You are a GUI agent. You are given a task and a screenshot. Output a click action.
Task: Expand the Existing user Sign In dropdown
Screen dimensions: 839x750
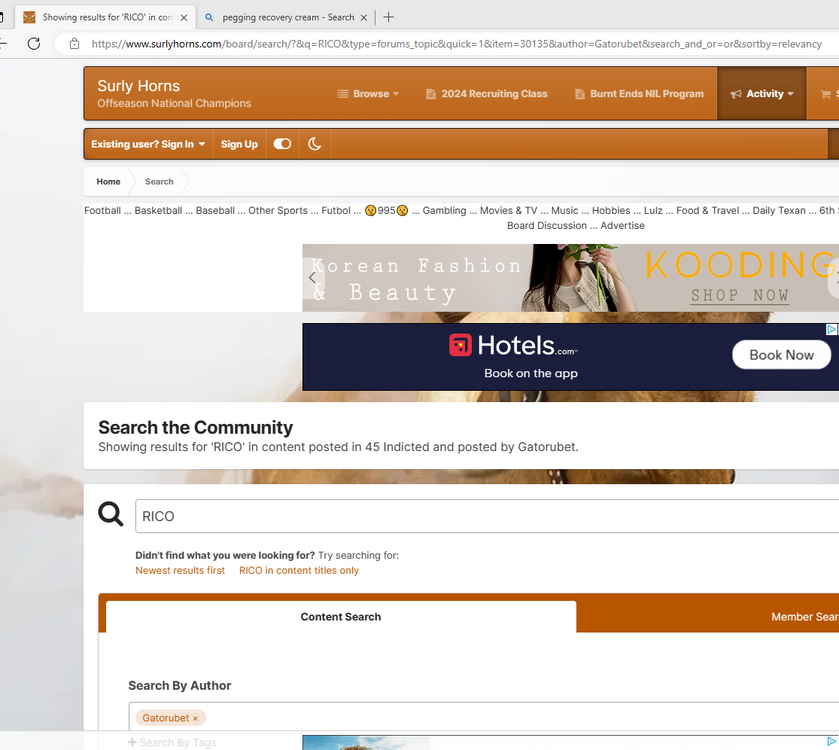[x=148, y=144]
